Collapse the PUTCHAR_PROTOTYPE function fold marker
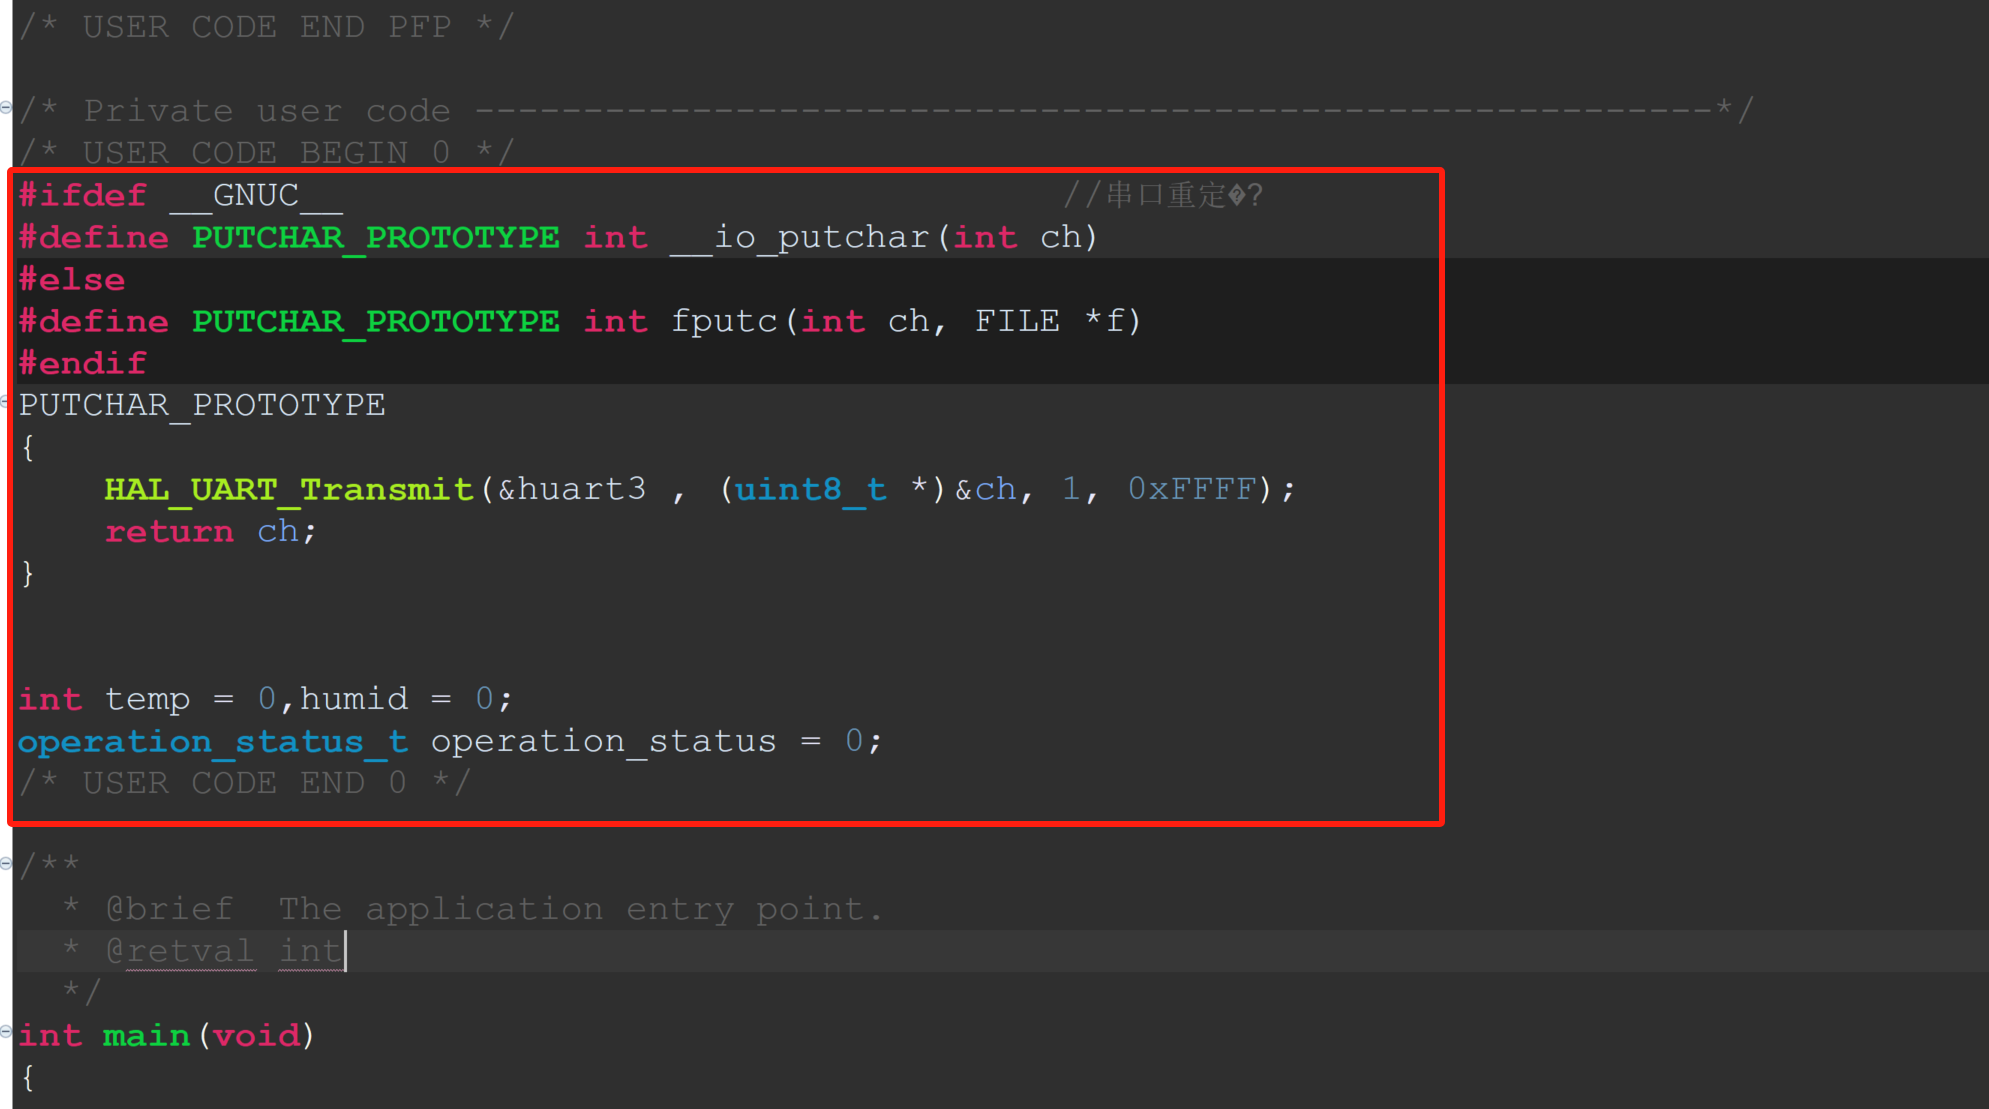This screenshot has width=1989, height=1109. (6, 401)
